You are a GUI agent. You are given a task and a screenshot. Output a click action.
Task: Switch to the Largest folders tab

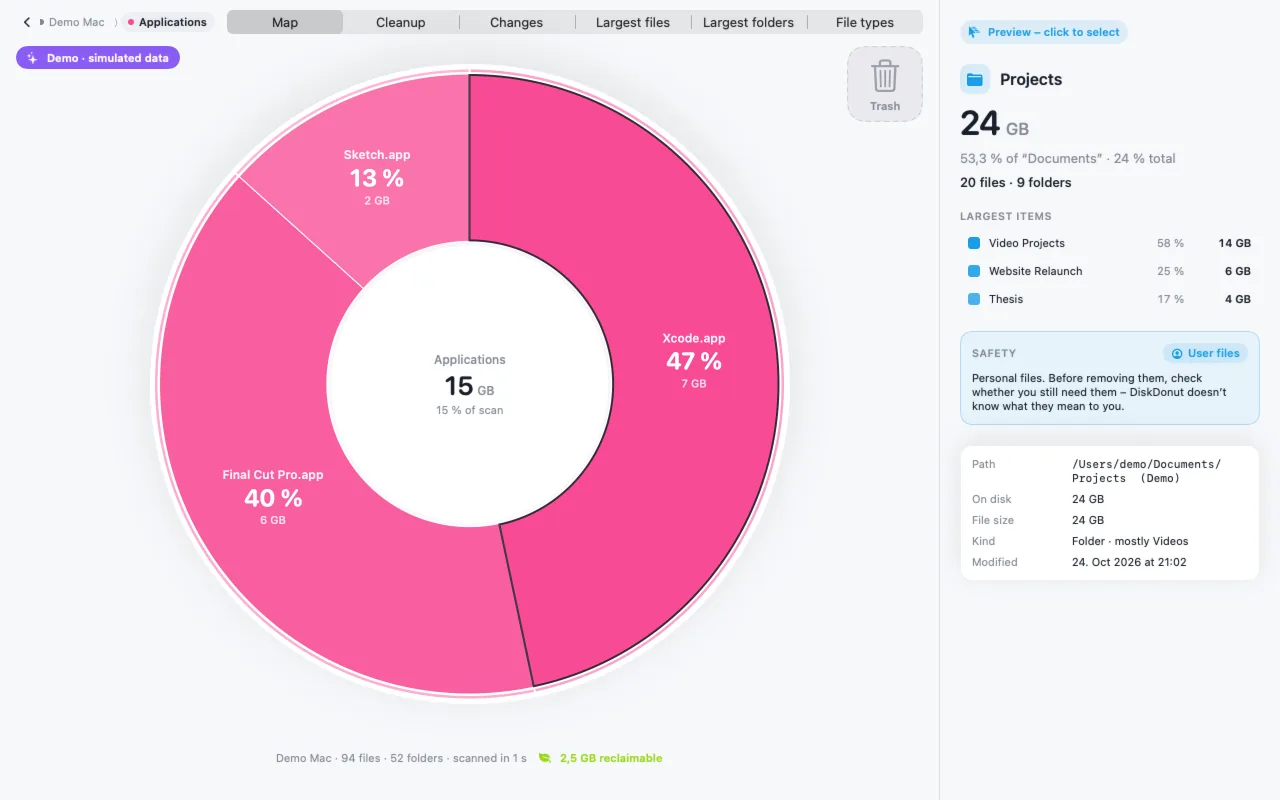coord(749,22)
